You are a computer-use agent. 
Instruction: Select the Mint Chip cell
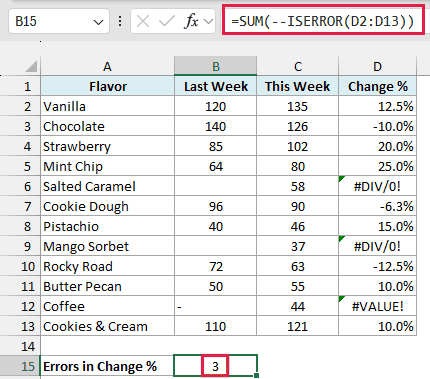[x=107, y=166]
